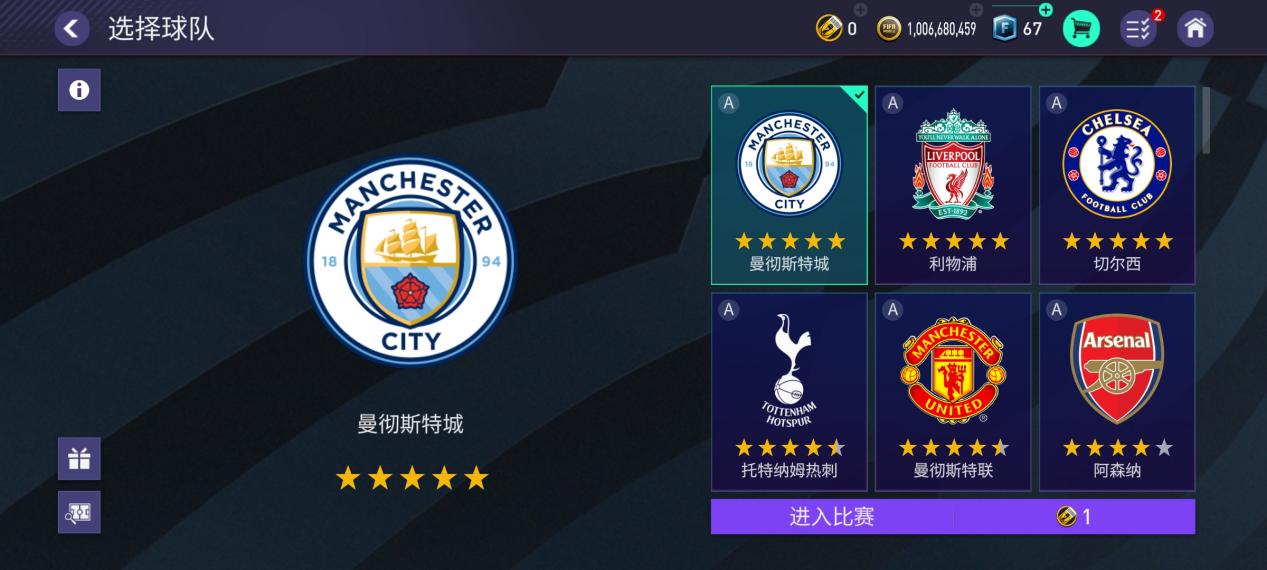Click the large Manchester City crest

[411, 262]
